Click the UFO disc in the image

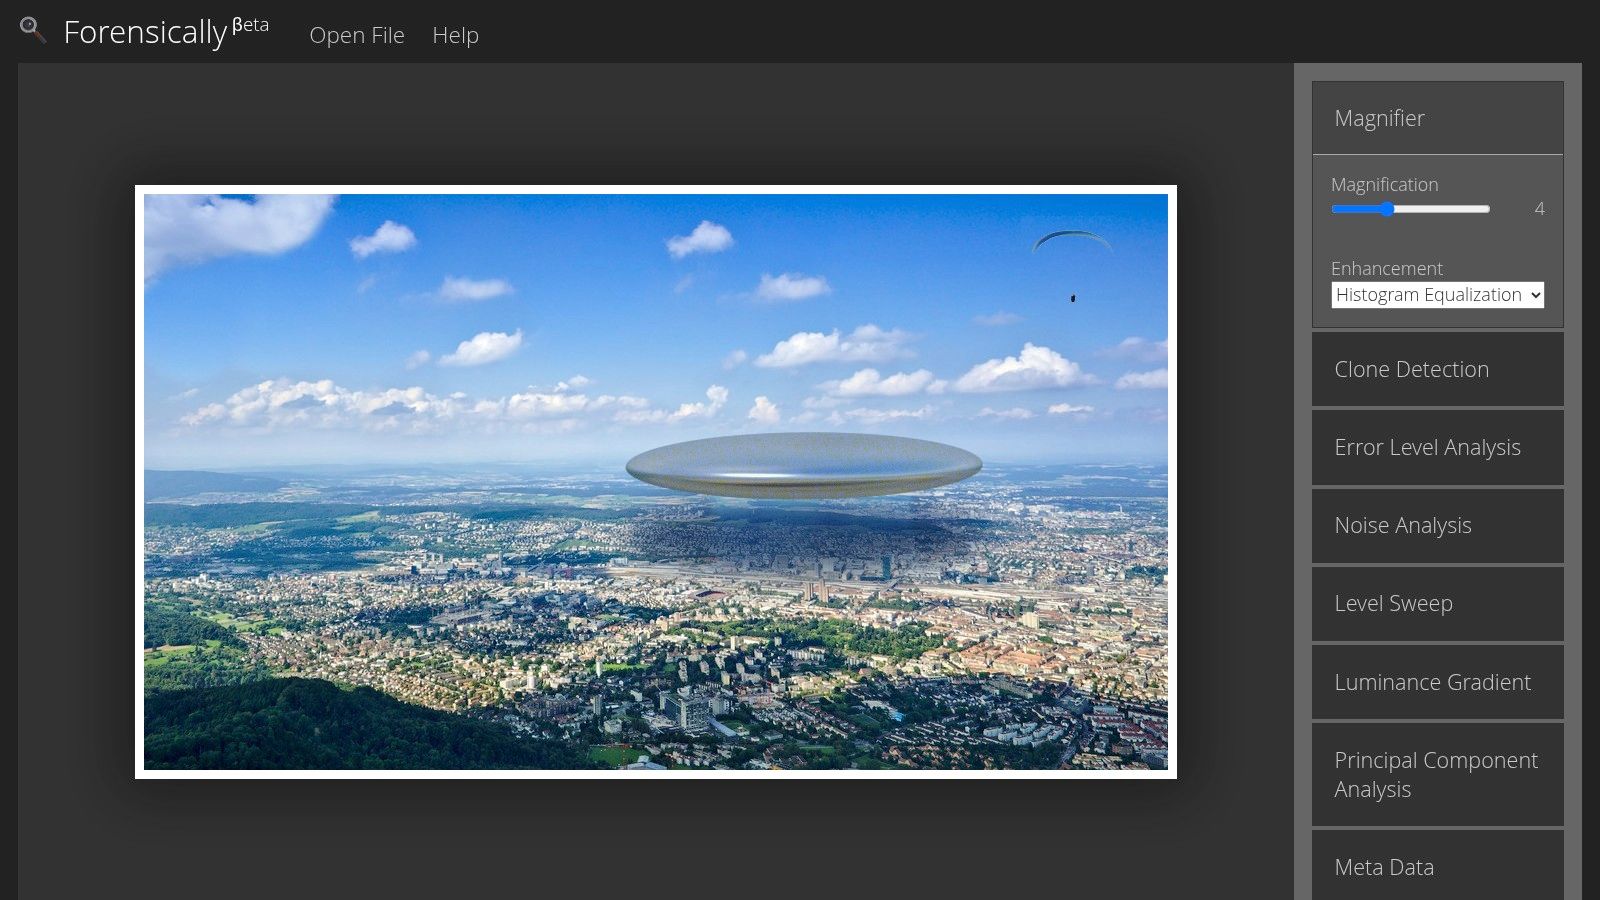[803, 465]
